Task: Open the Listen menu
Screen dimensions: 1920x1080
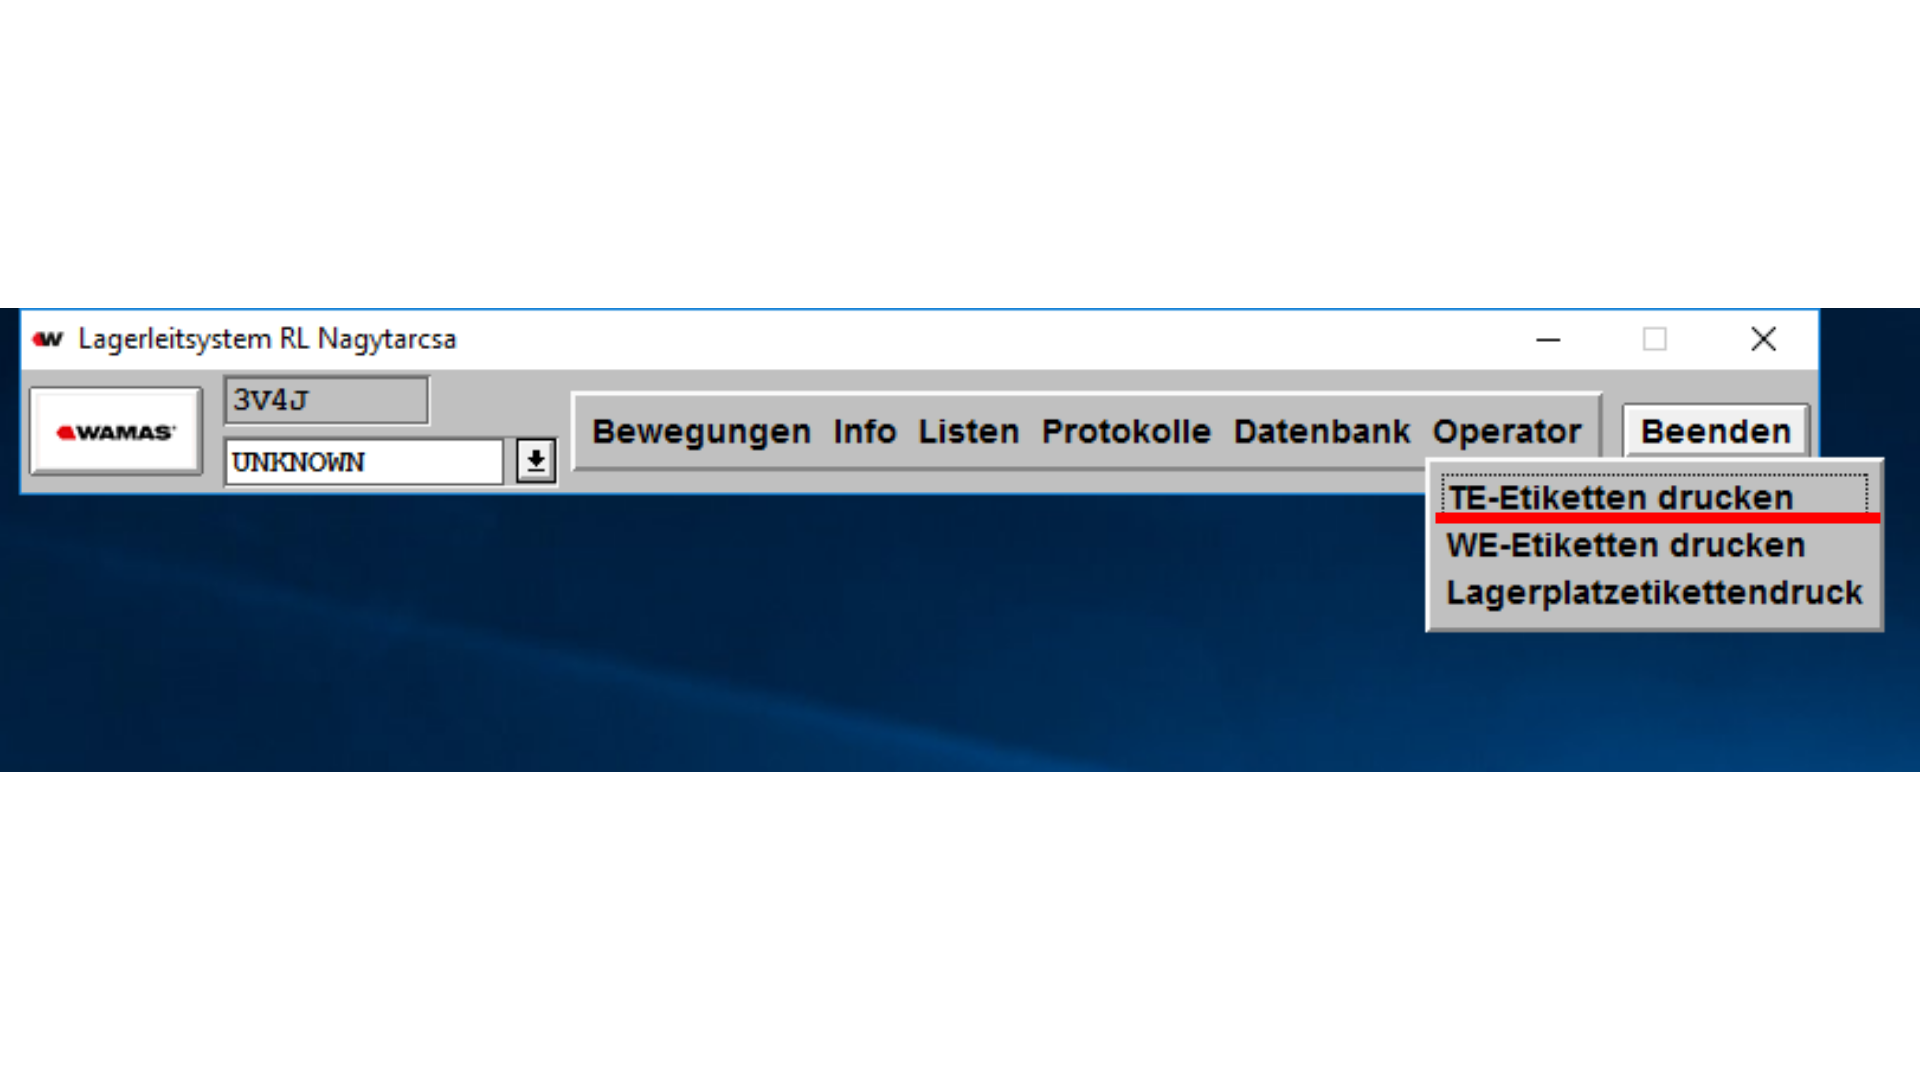Action: click(968, 432)
